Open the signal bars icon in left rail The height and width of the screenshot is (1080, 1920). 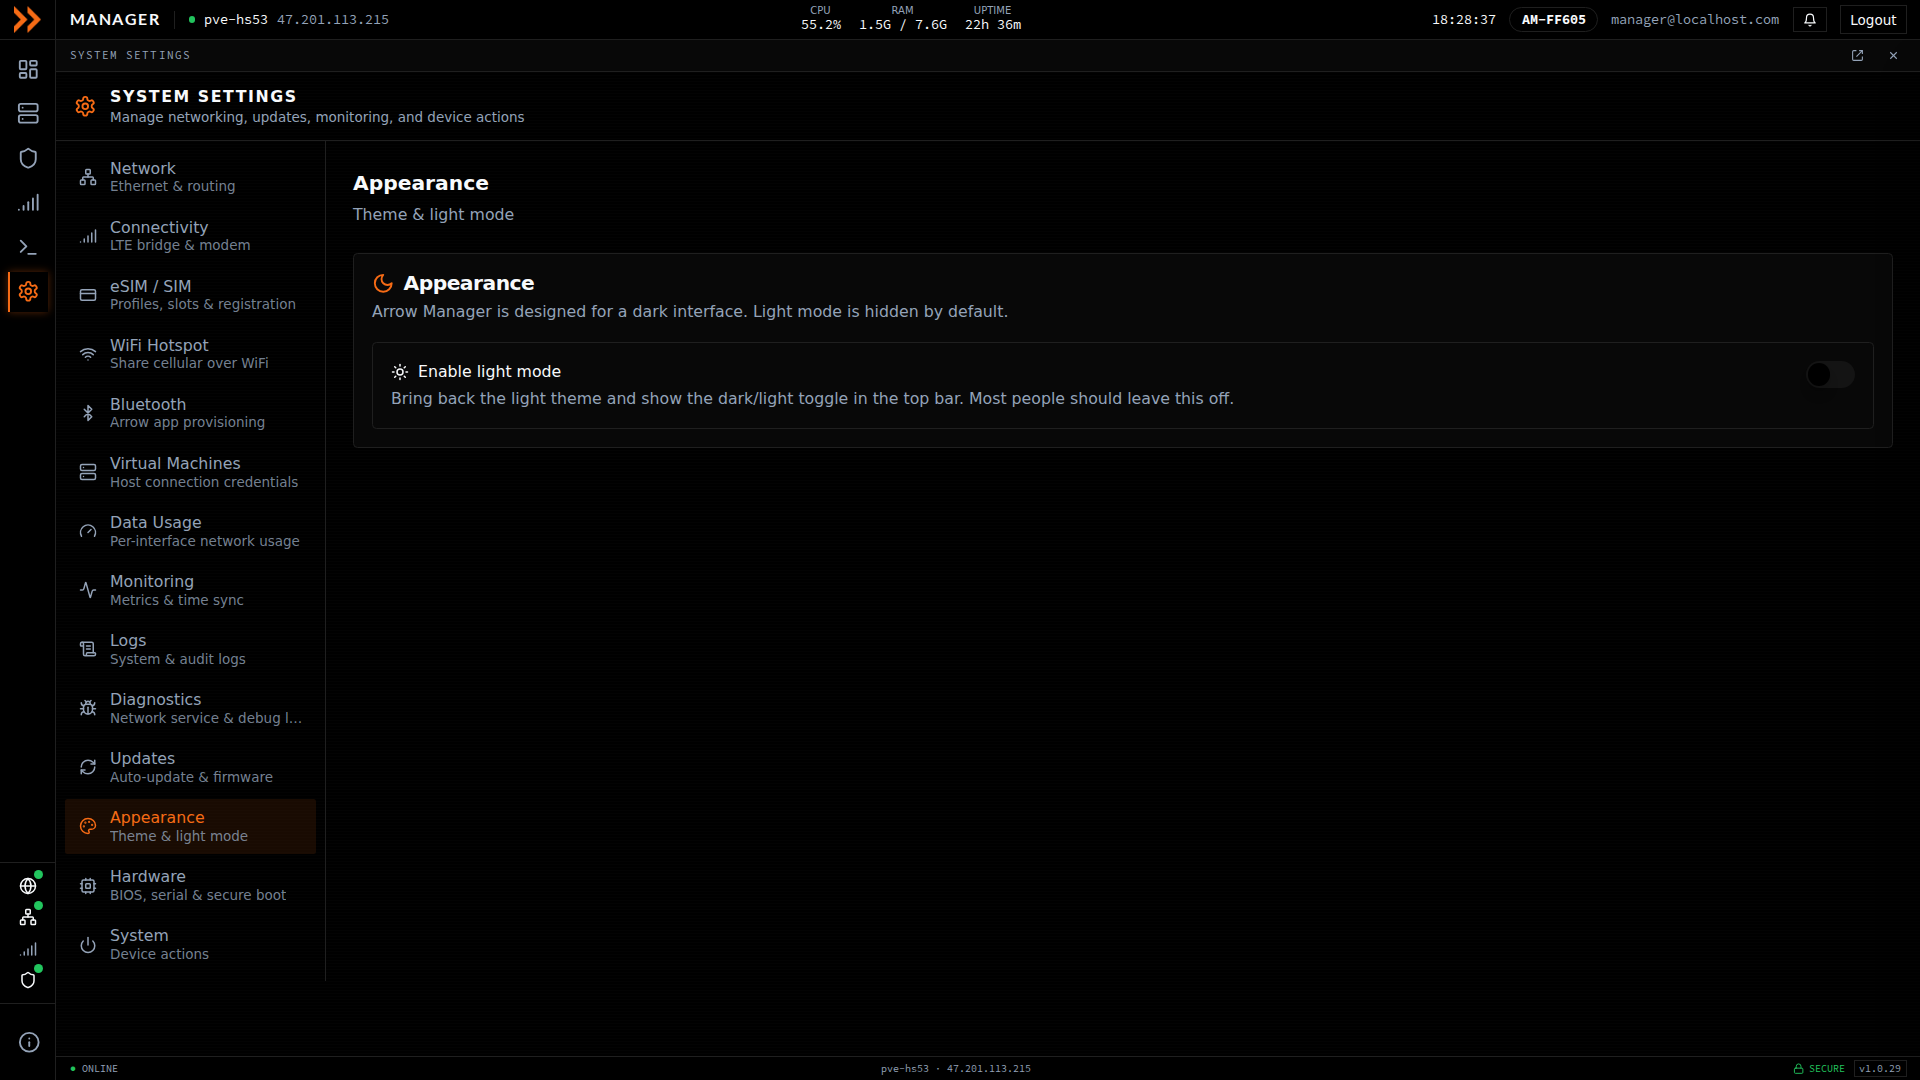[28, 202]
